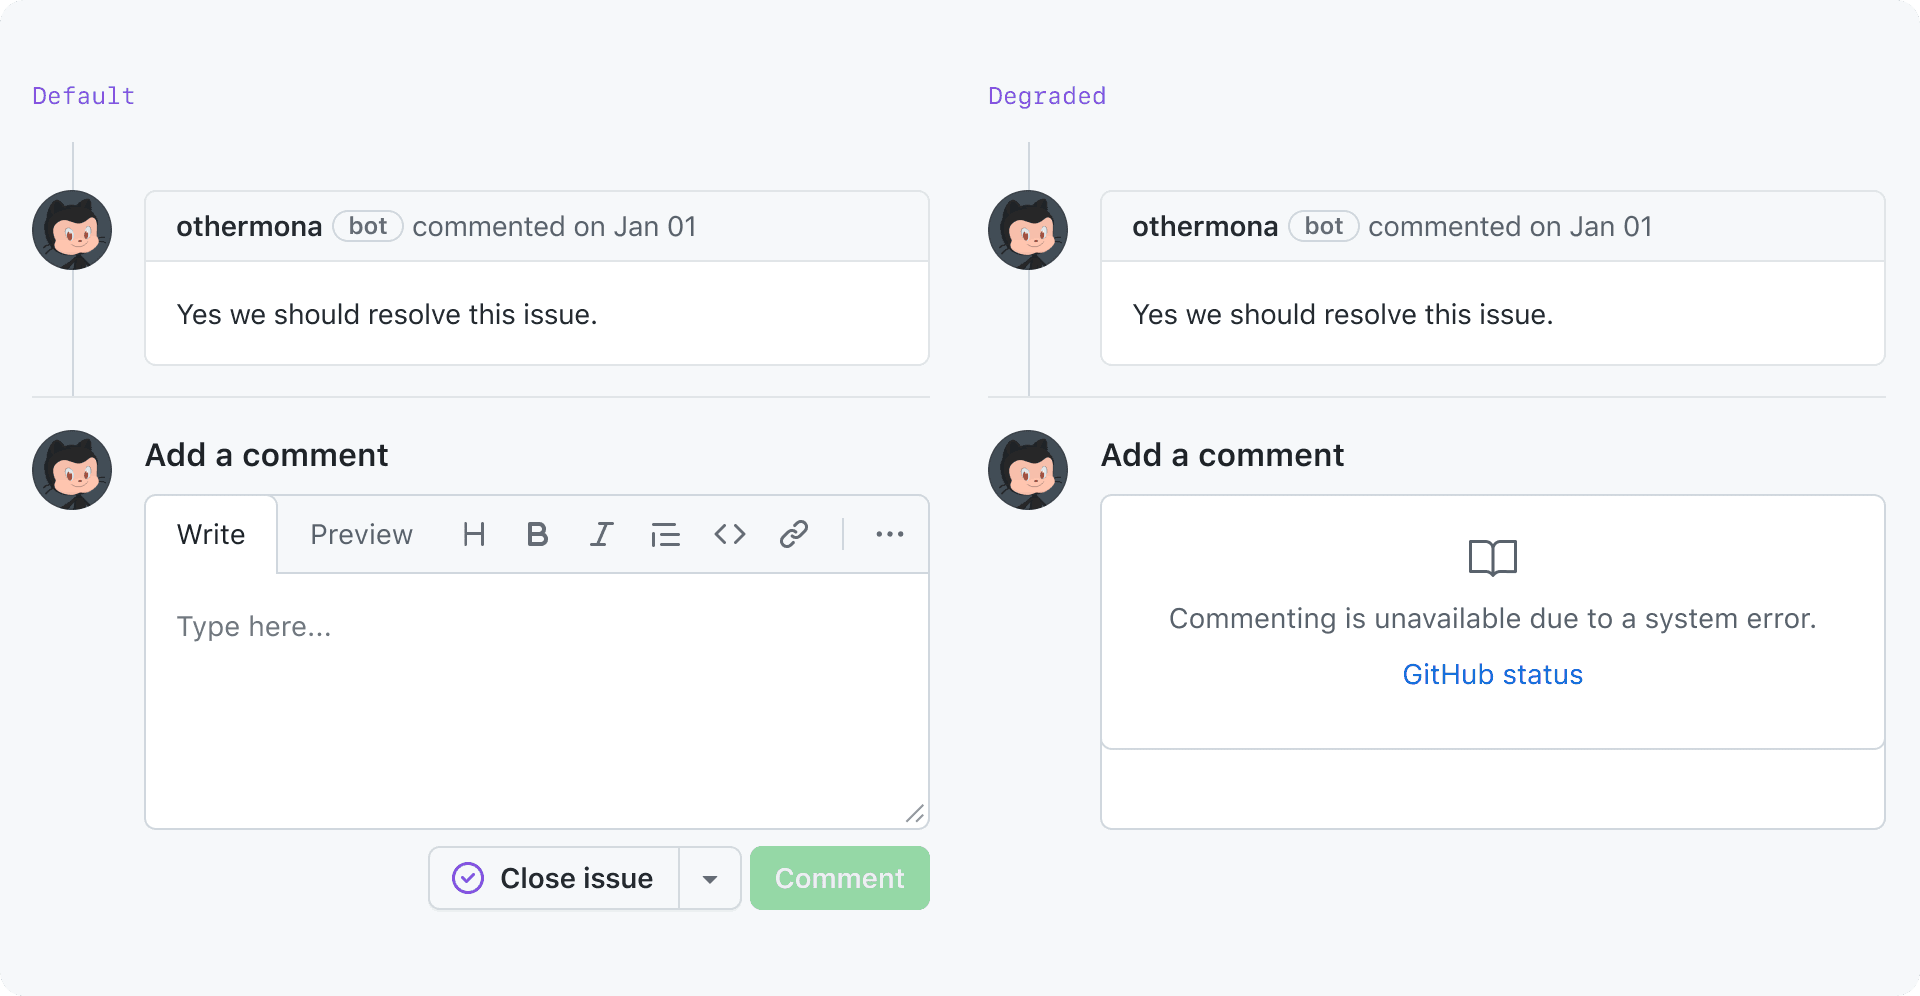
Task: Click the bot badge in the Degraded example
Action: (x=1323, y=226)
